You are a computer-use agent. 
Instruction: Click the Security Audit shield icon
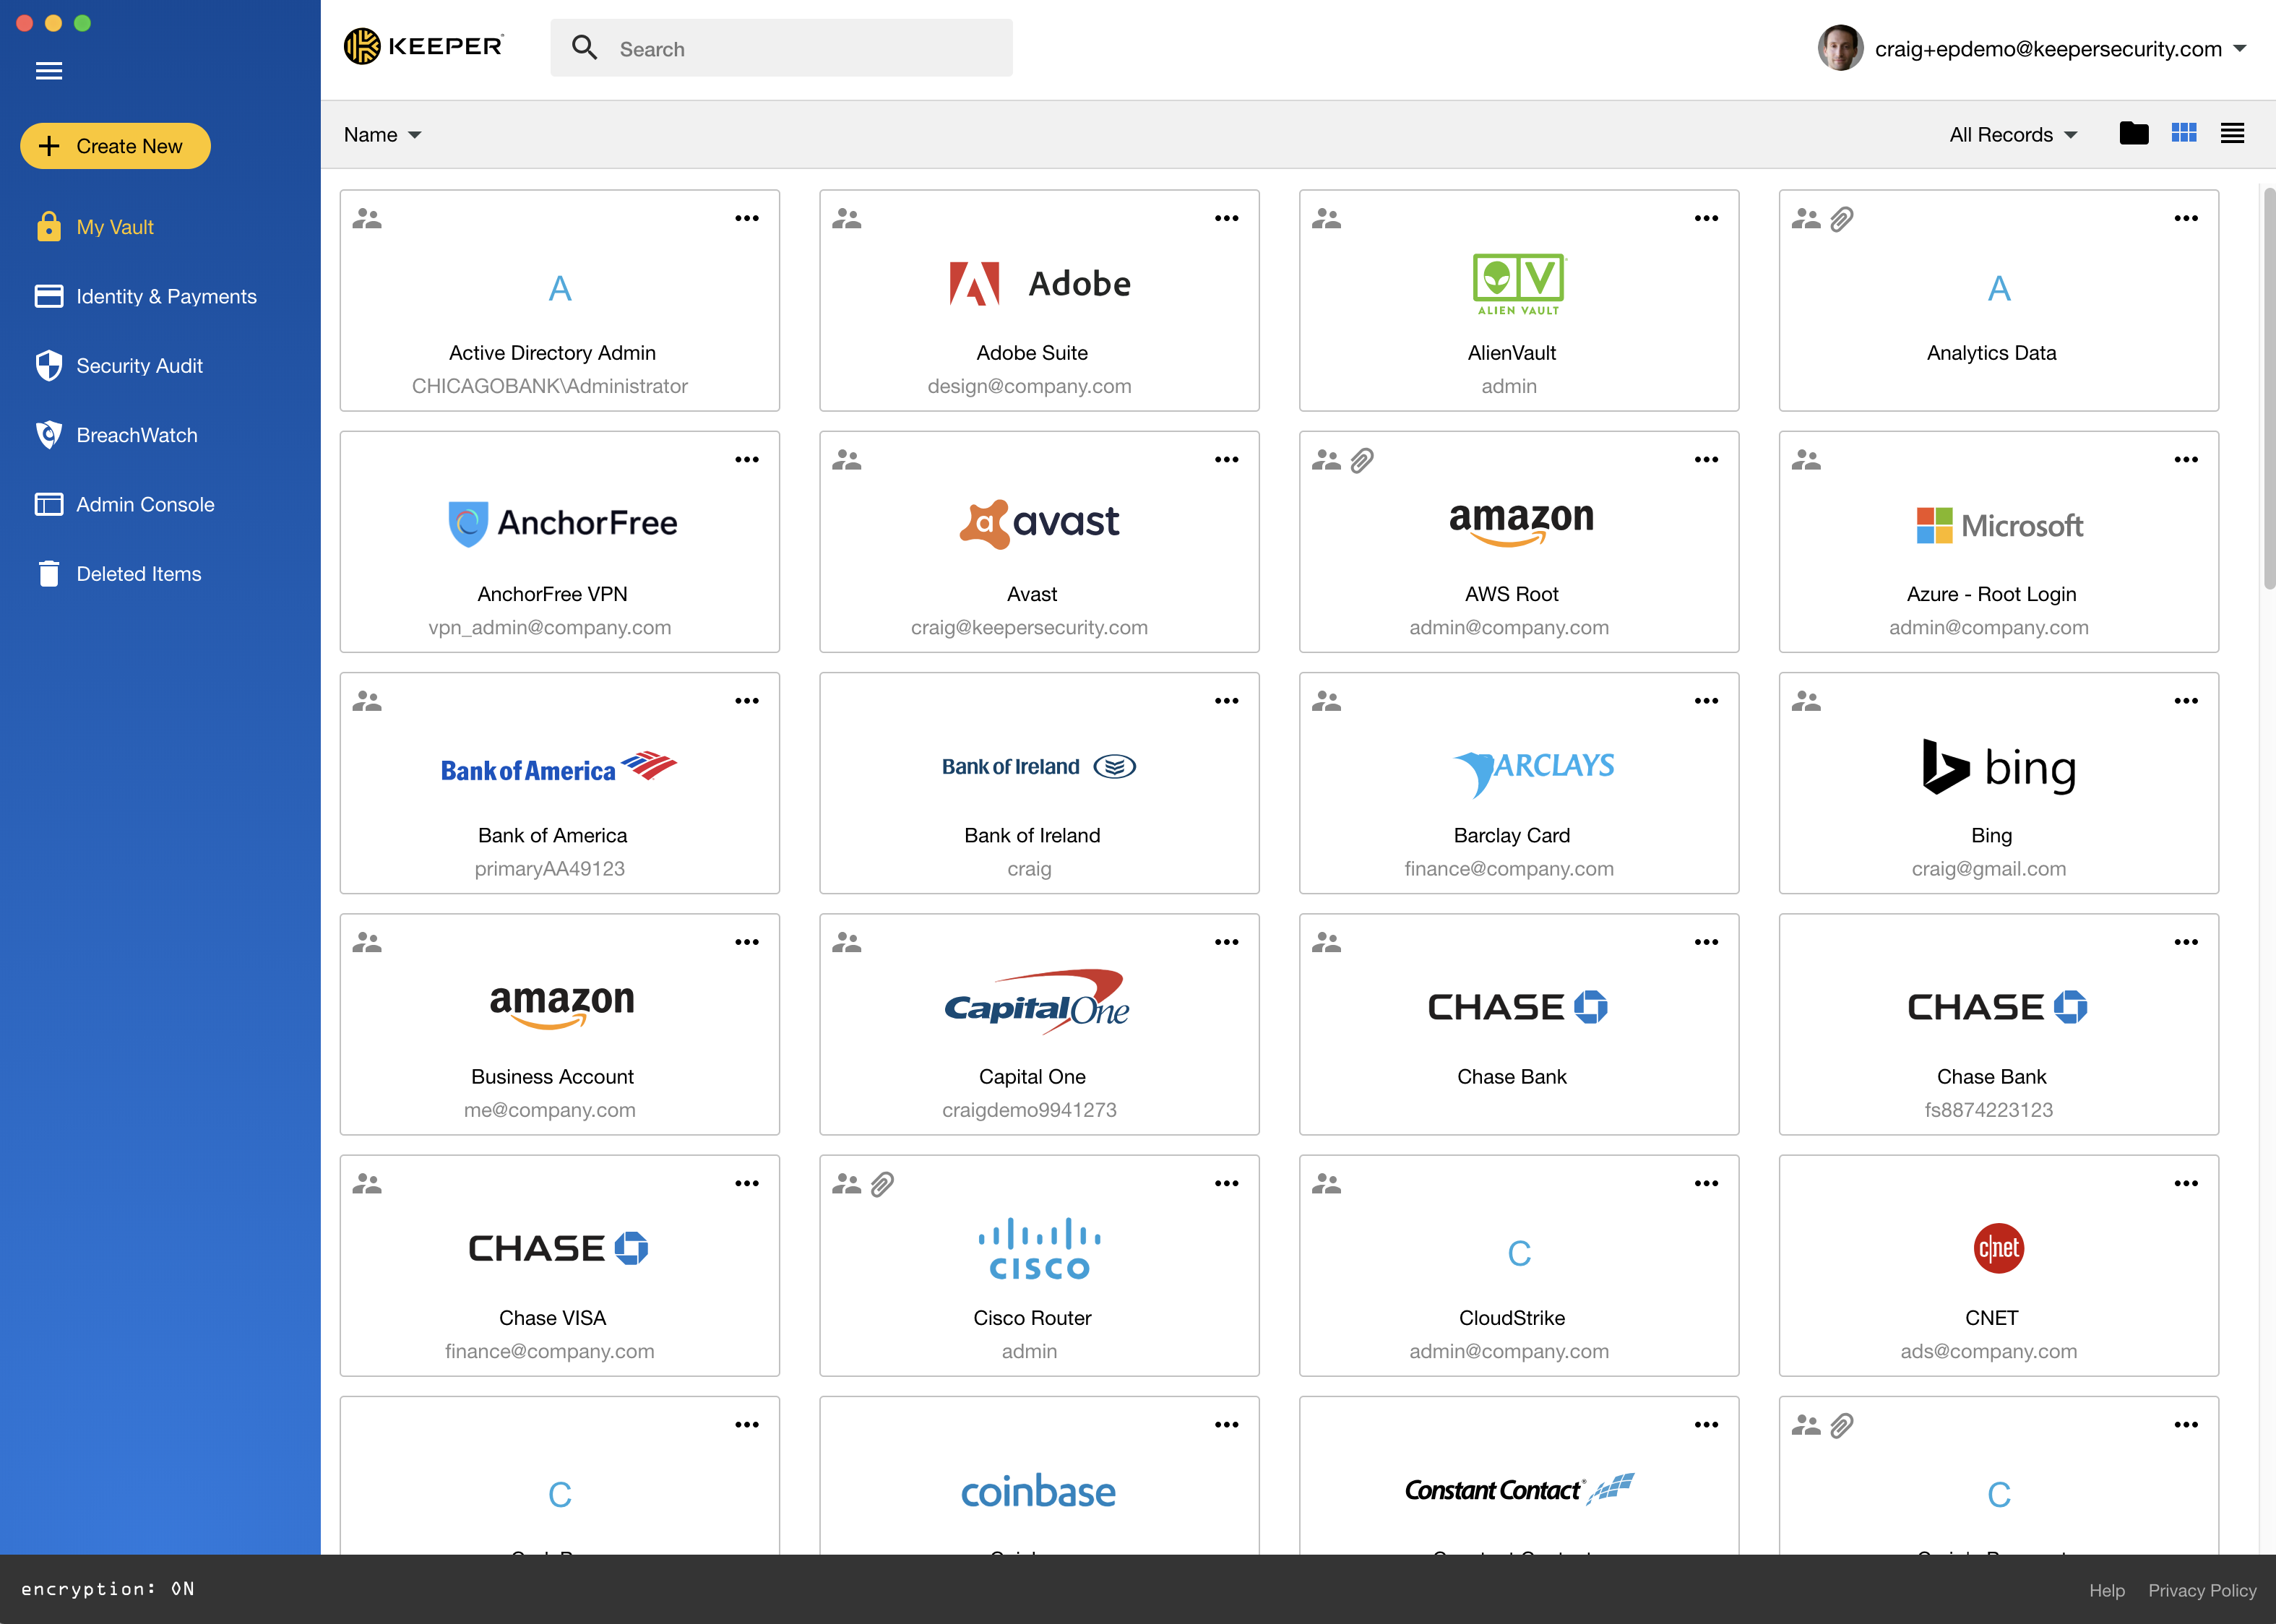tap(48, 364)
